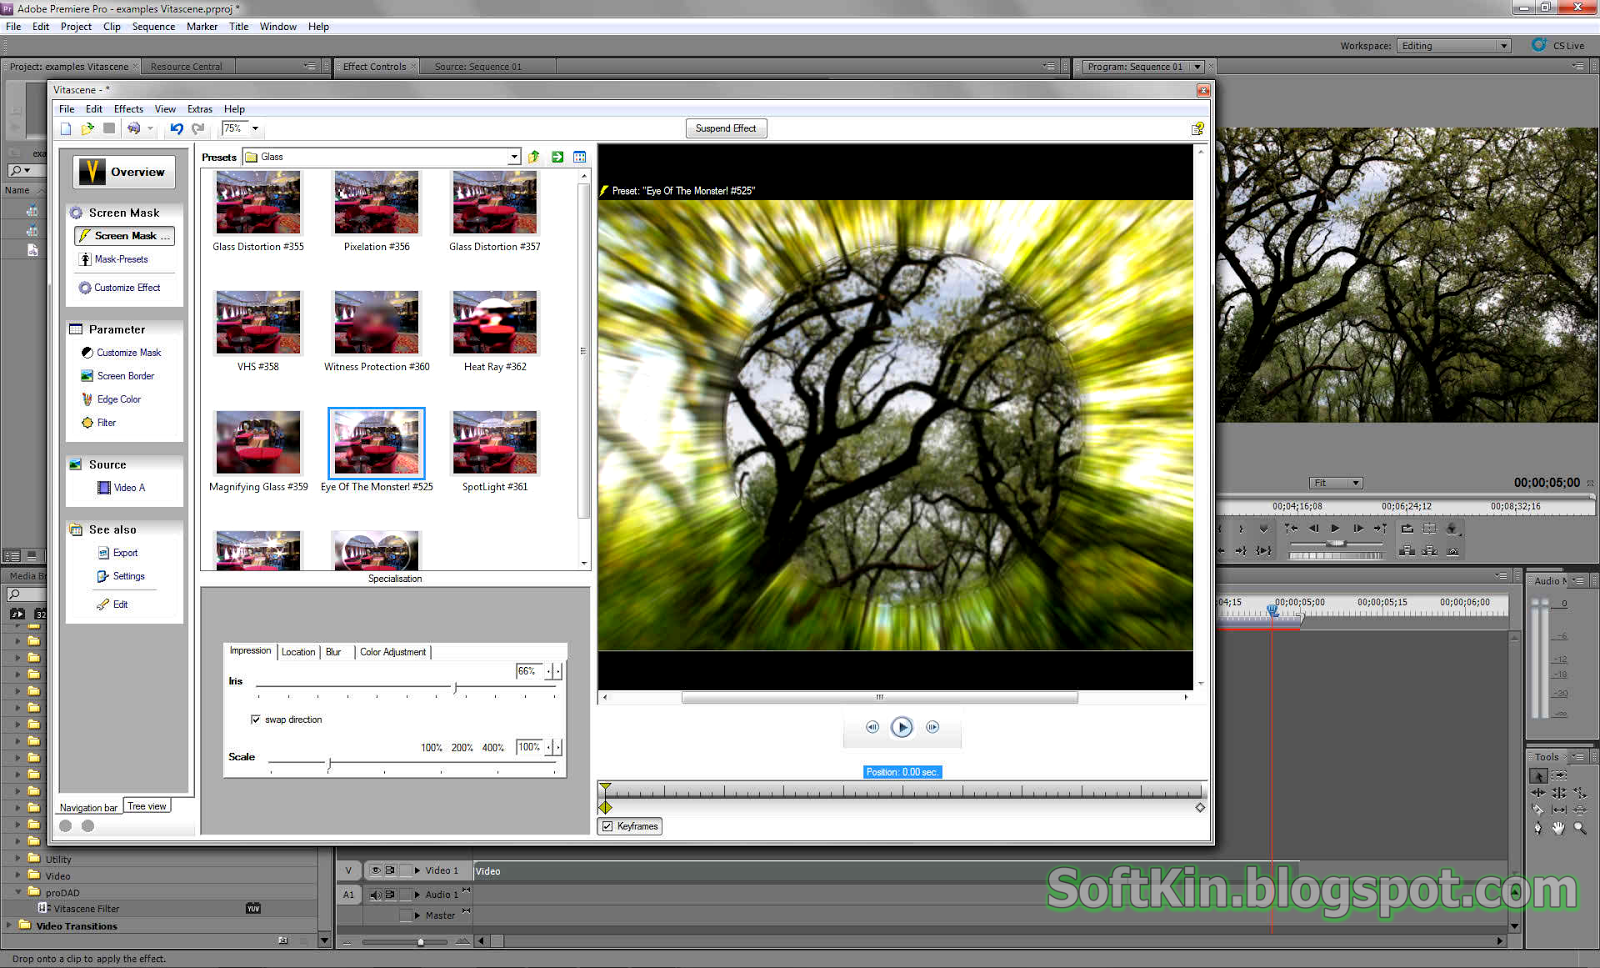
Task: Open the Edge Color parameter
Action: [119, 399]
